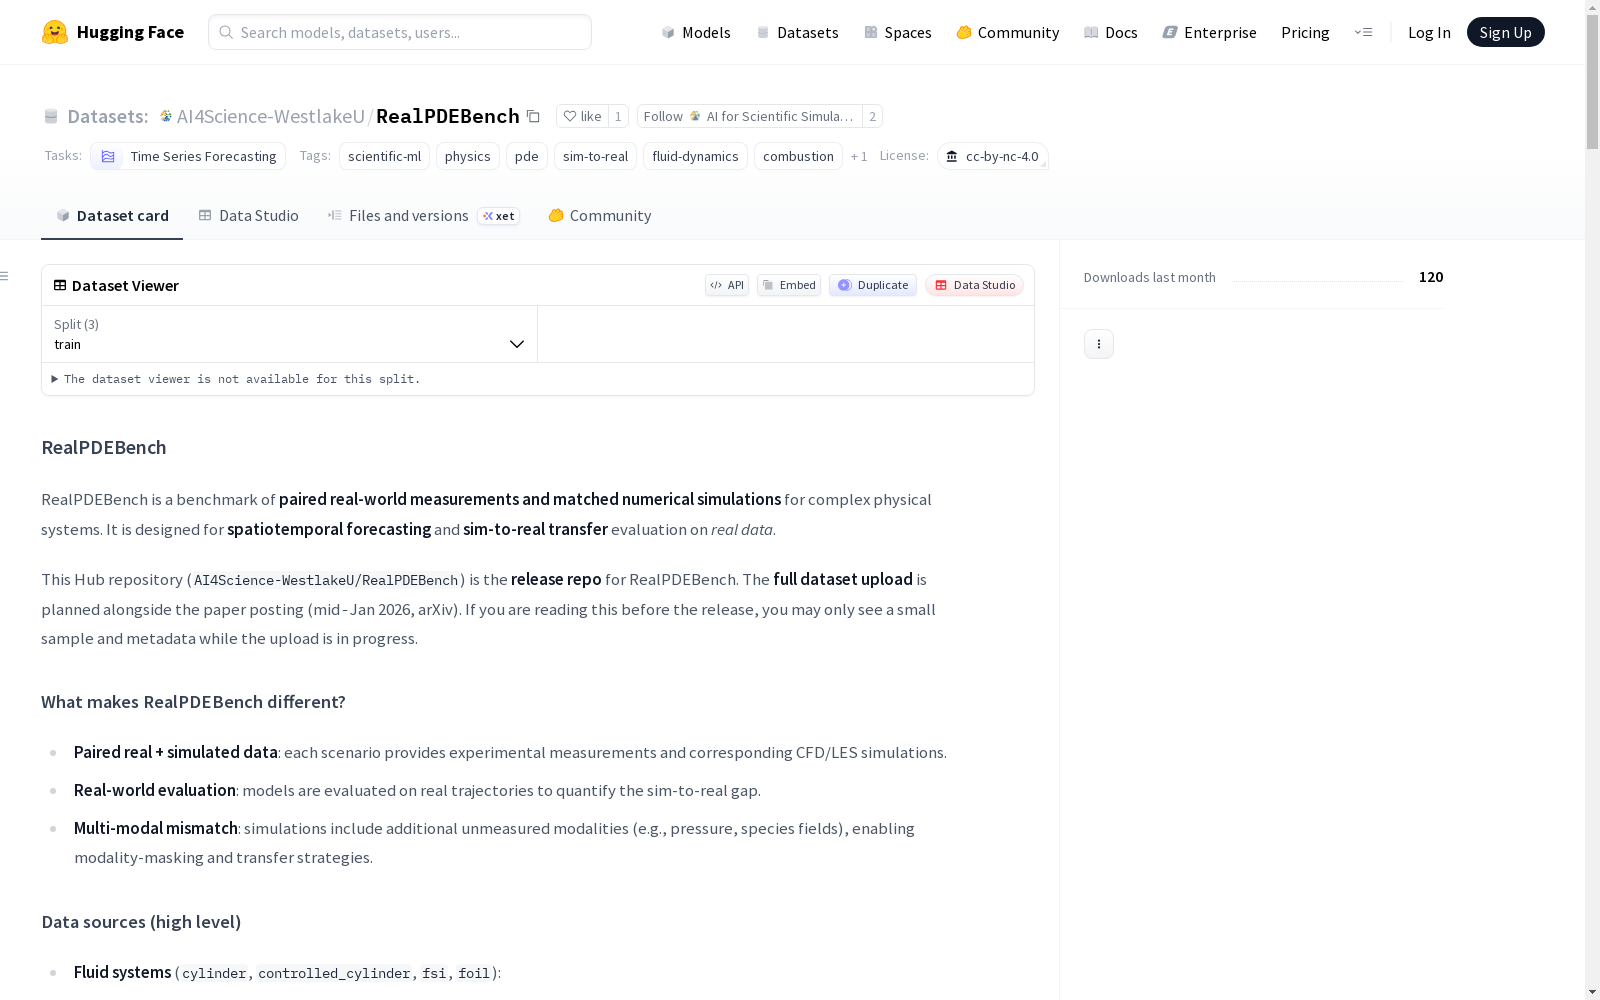Click the Hugging Face logo icon

point(55,32)
